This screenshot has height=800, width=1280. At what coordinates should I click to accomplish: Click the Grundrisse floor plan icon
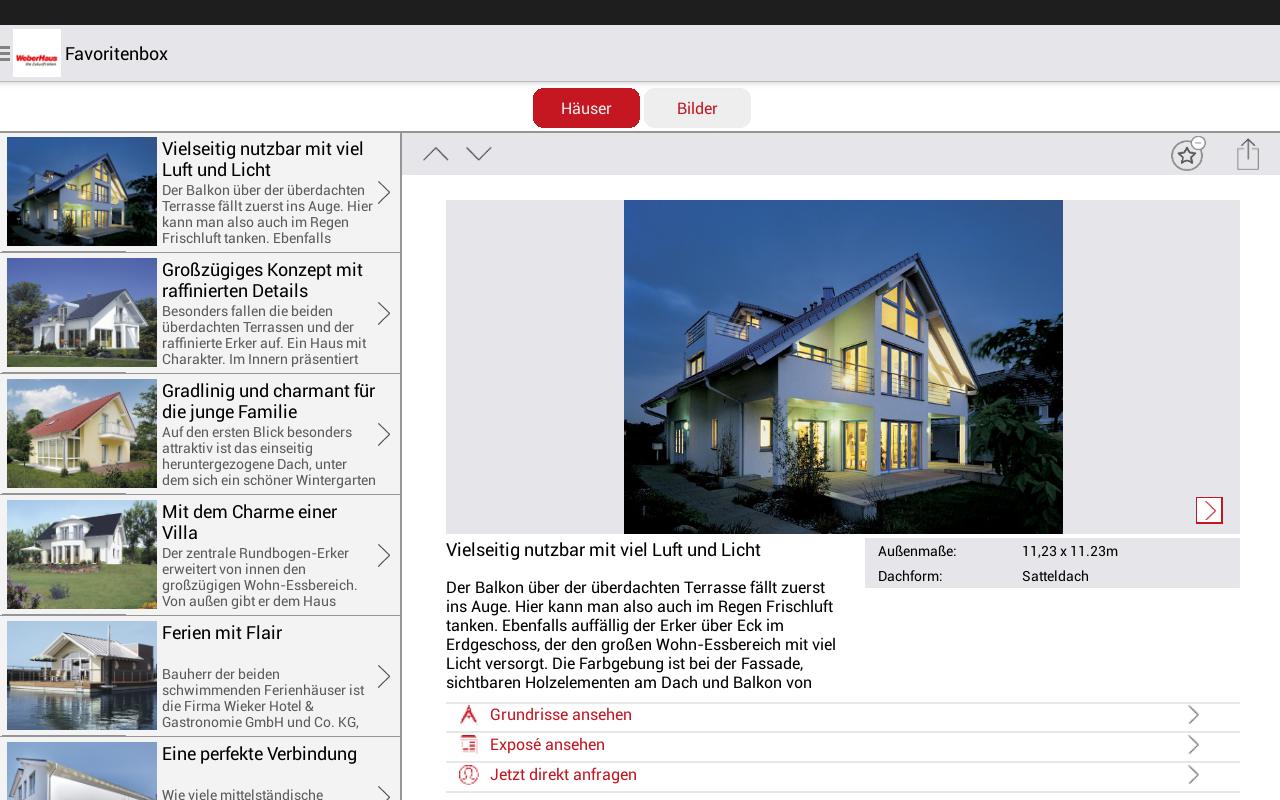click(468, 714)
